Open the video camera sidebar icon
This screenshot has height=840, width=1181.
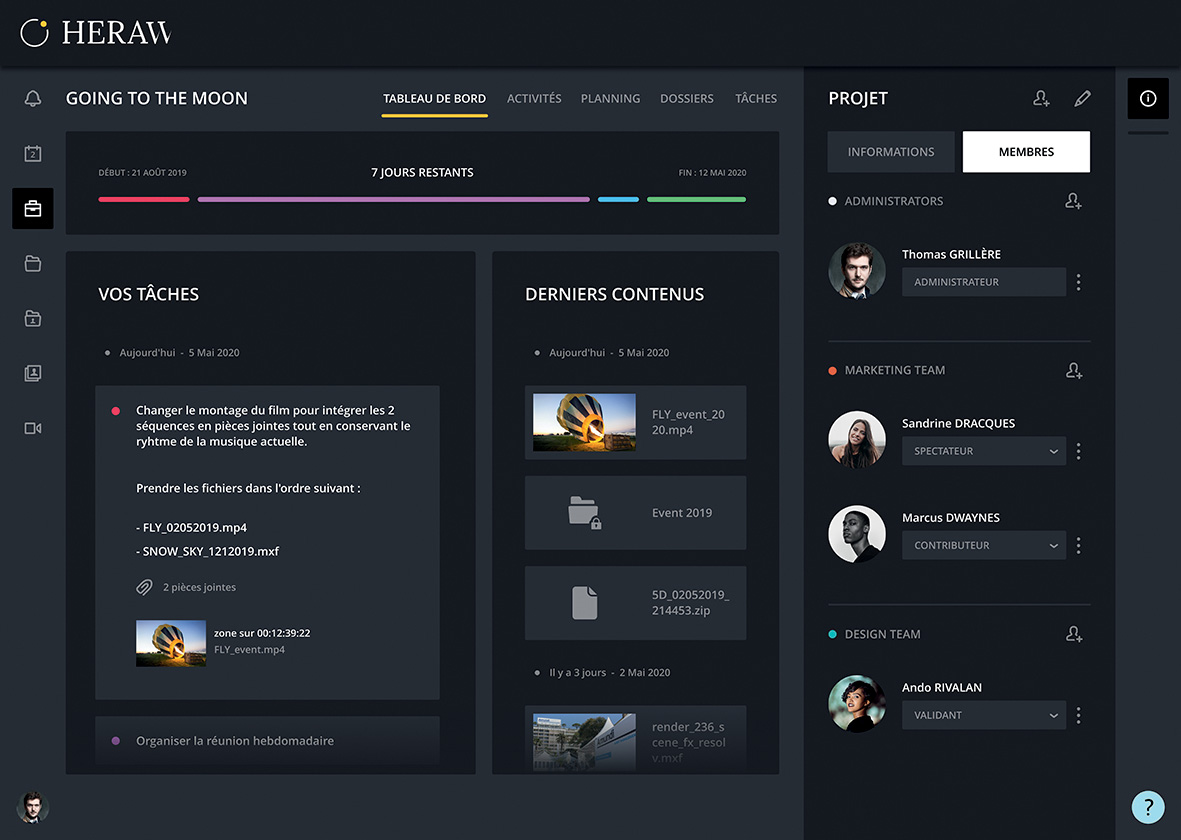pyautogui.click(x=33, y=428)
